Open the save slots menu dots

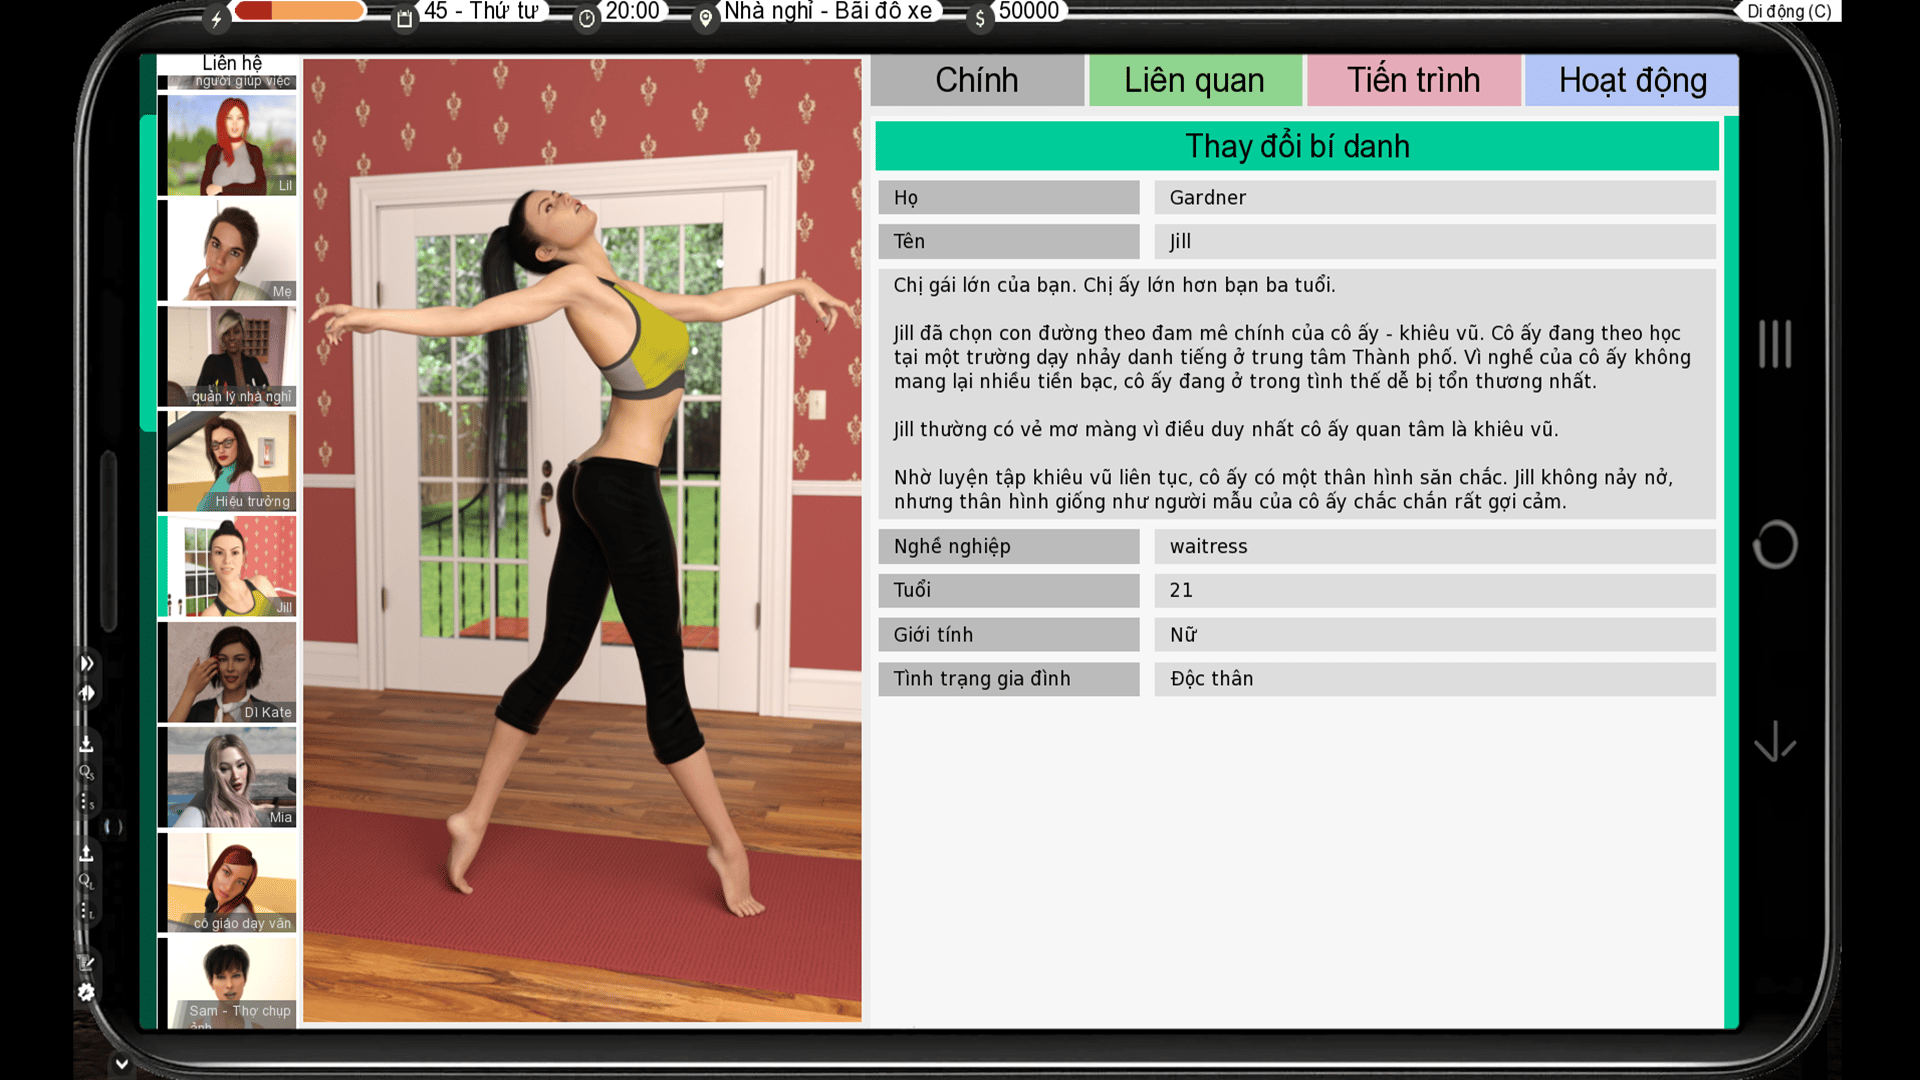click(86, 802)
